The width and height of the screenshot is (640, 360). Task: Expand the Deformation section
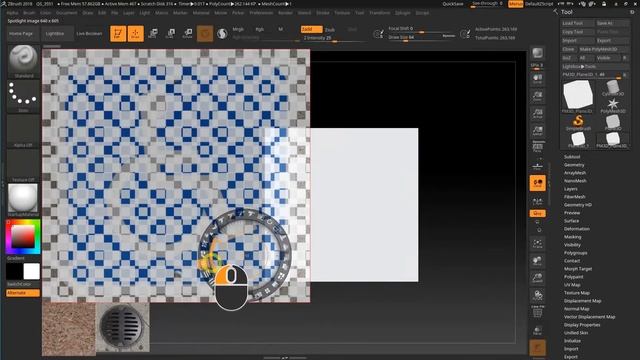pos(577,229)
